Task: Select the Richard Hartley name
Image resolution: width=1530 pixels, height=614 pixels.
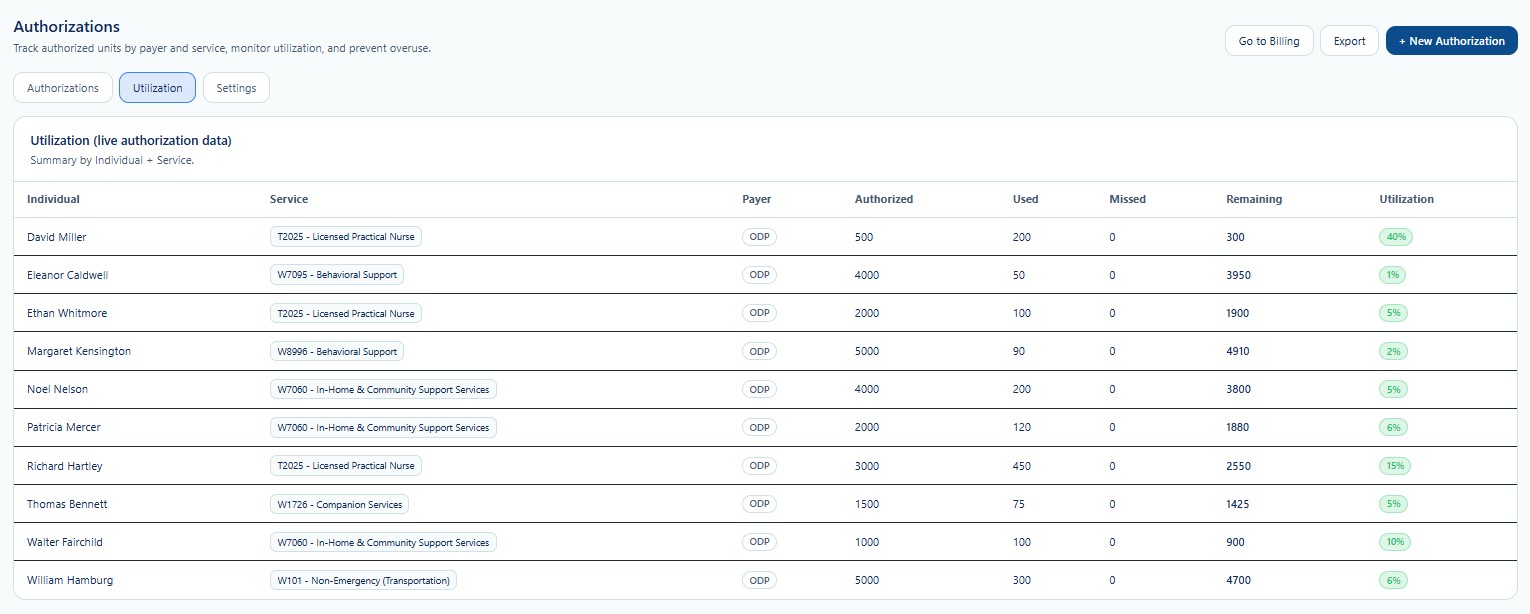Action: click(65, 466)
